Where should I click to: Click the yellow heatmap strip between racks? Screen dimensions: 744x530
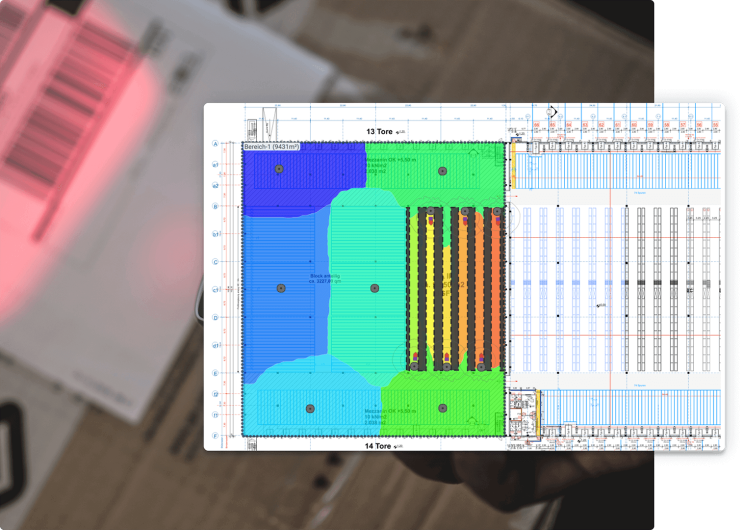click(430, 290)
